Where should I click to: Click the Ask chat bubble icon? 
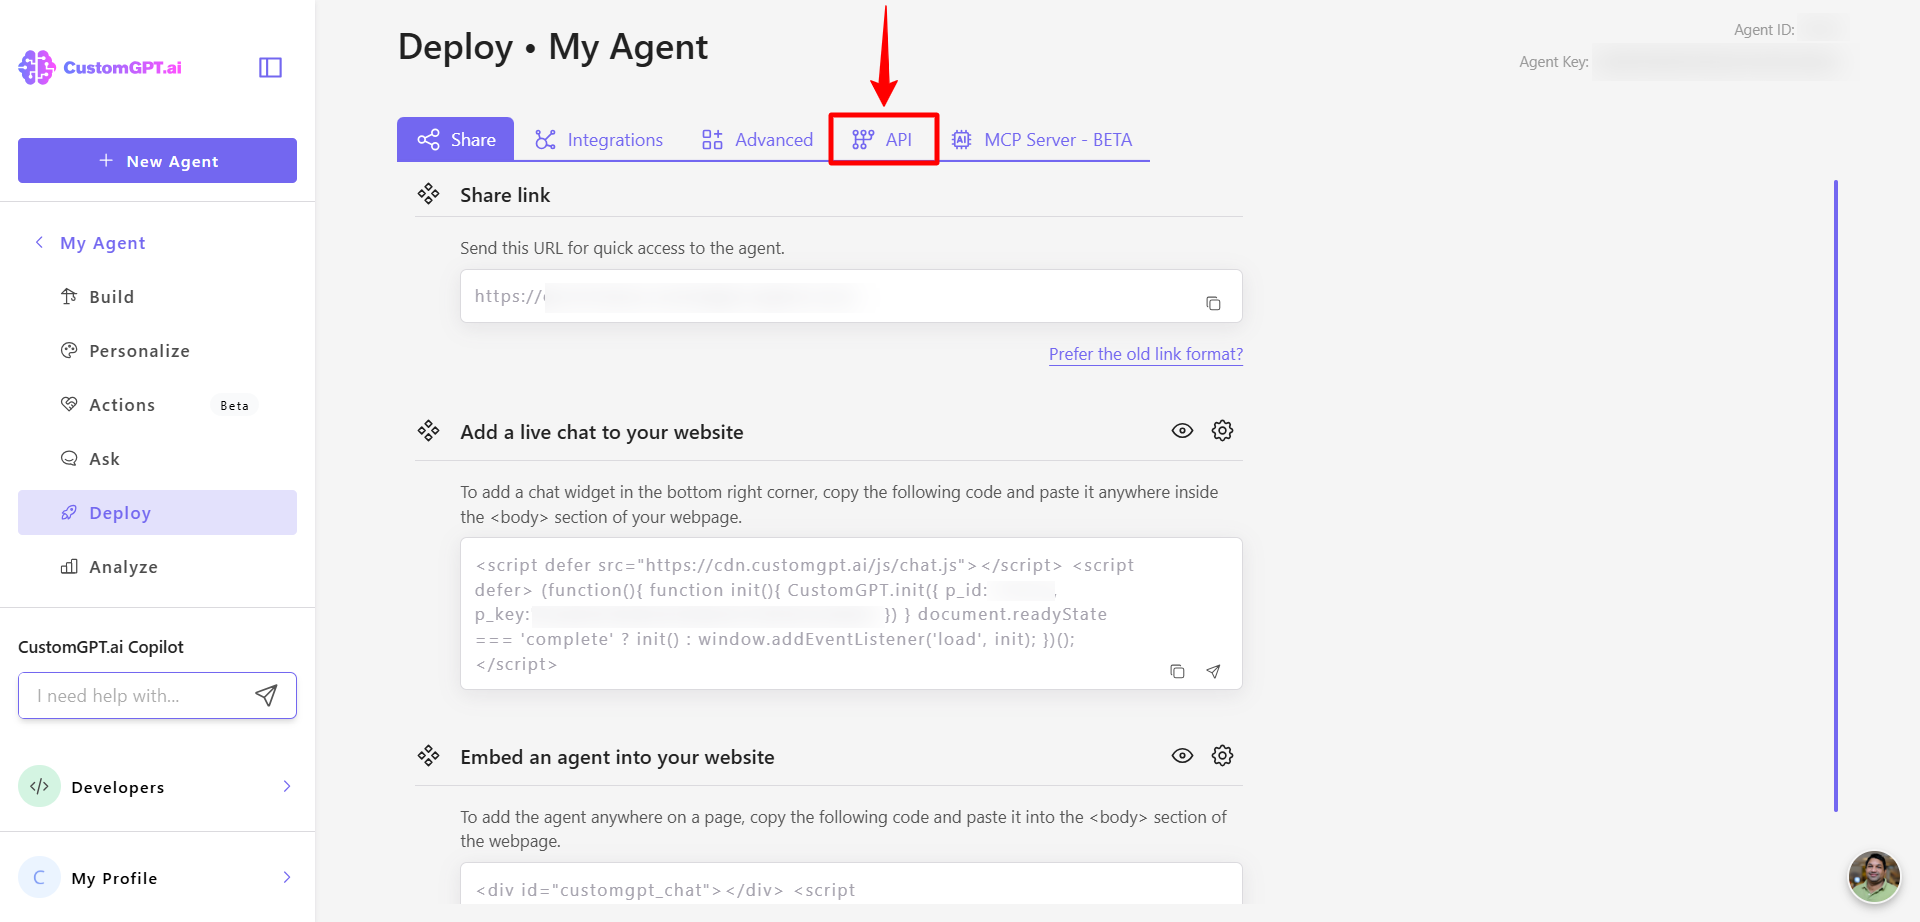pos(69,458)
